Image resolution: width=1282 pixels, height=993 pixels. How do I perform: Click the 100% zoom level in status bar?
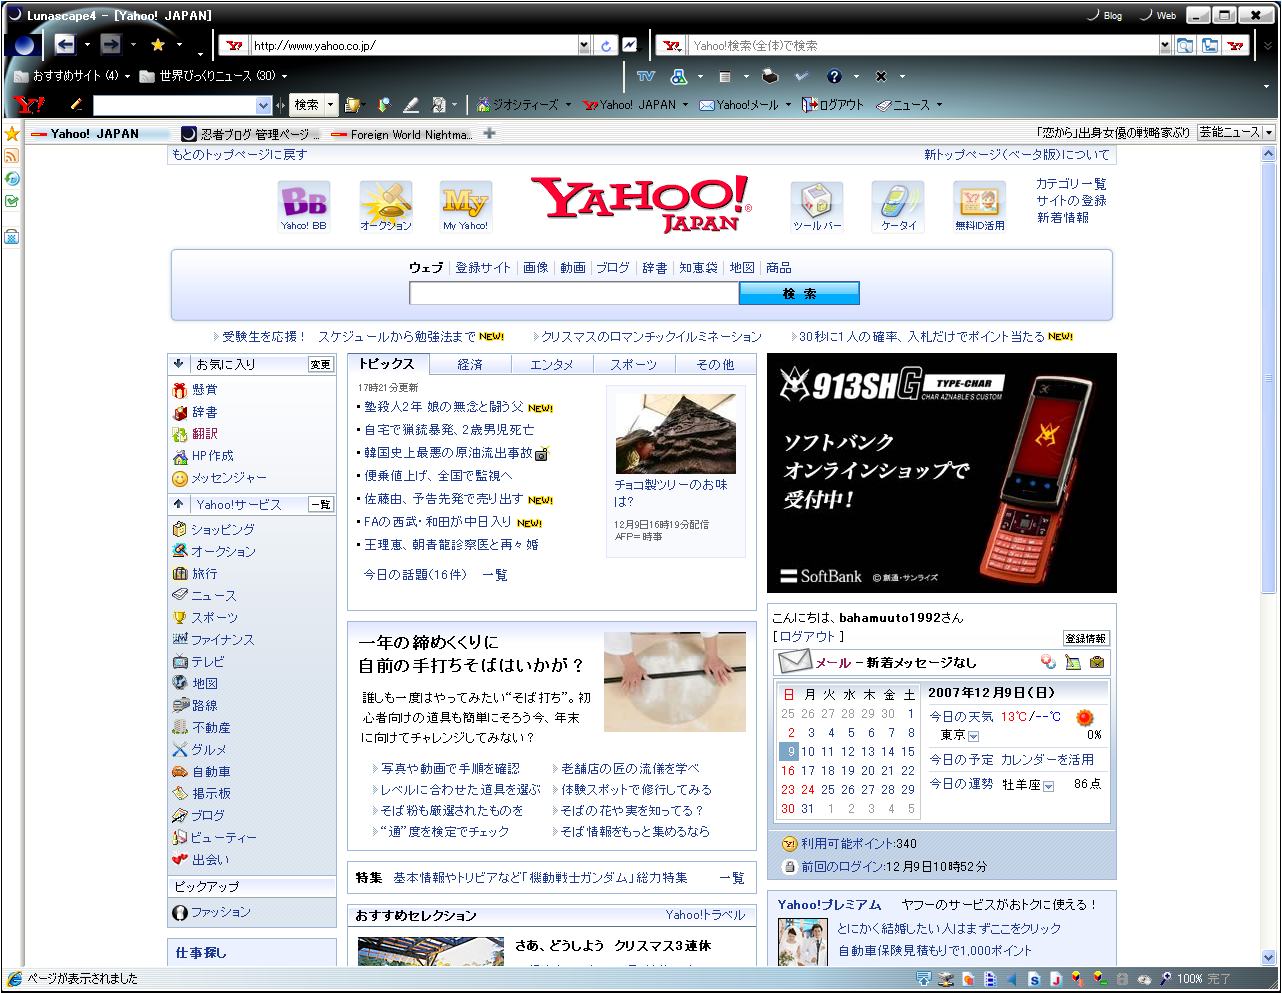[x=1189, y=978]
